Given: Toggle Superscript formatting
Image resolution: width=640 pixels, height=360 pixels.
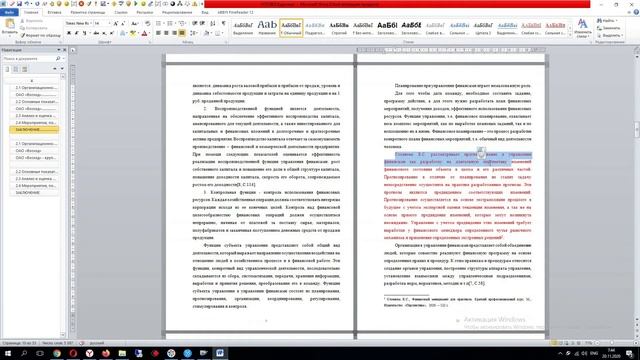Looking at the screenshot, I should (x=111, y=33).
